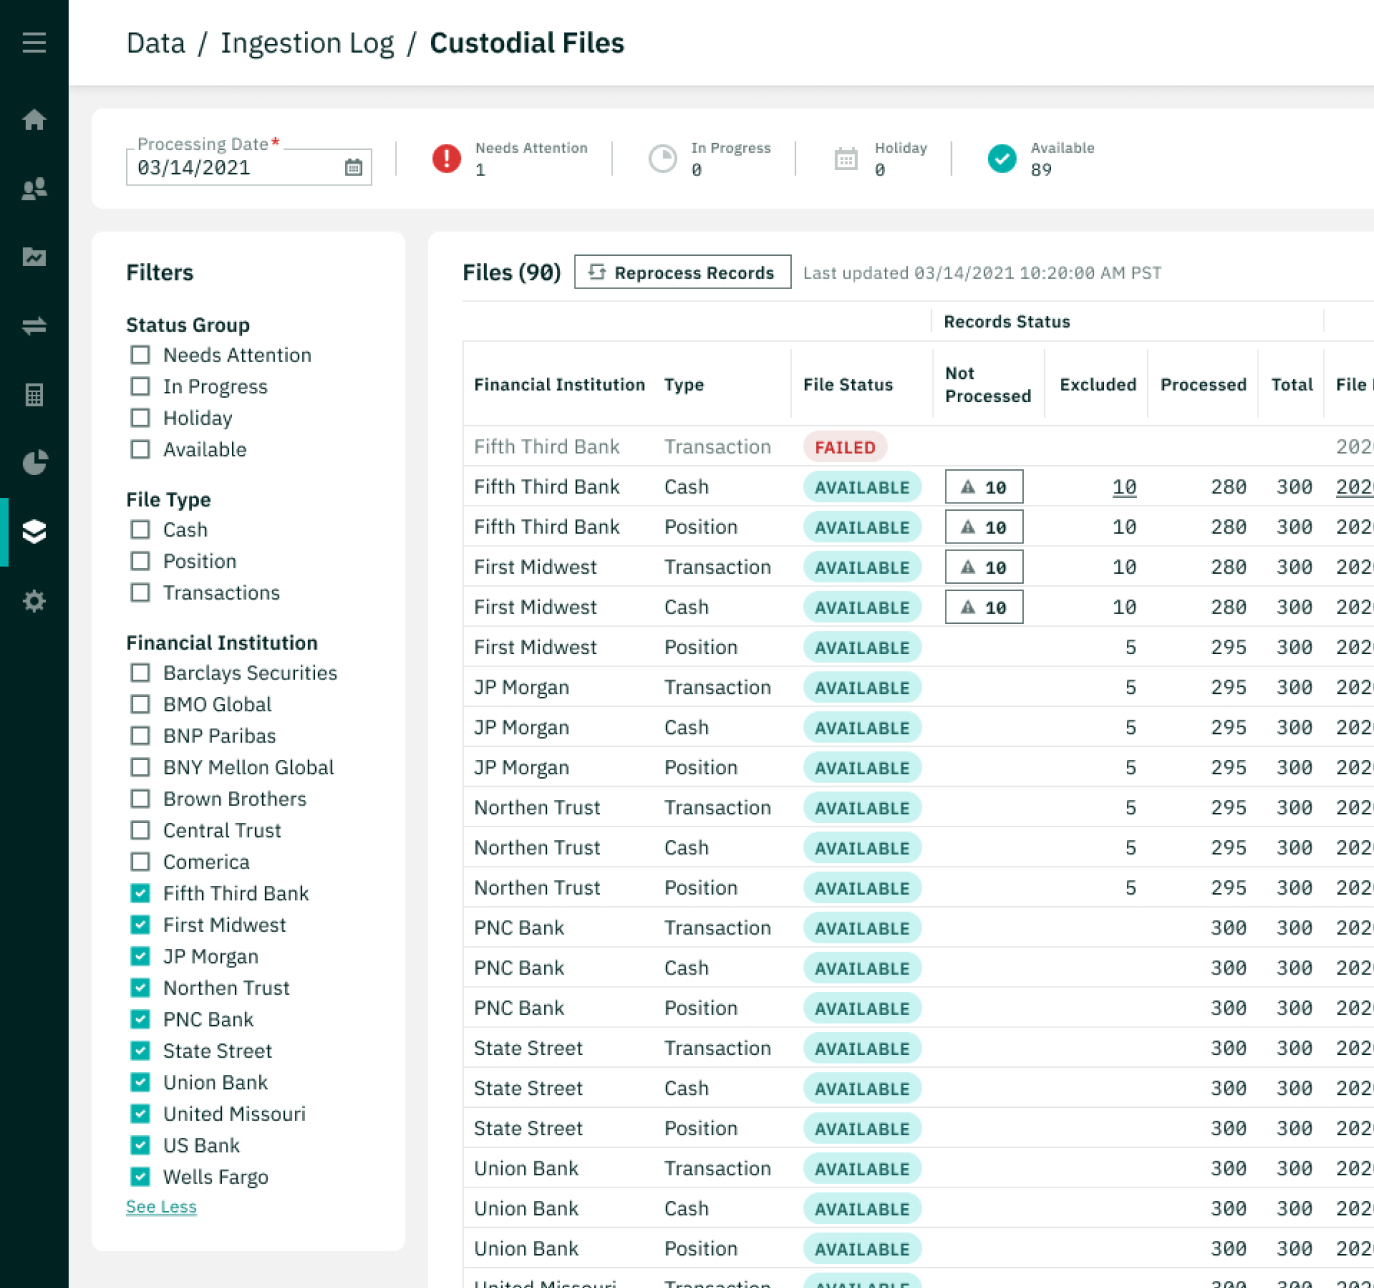Click the Reprocess Records button
Screen dimensions: 1374x1288
point(683,272)
